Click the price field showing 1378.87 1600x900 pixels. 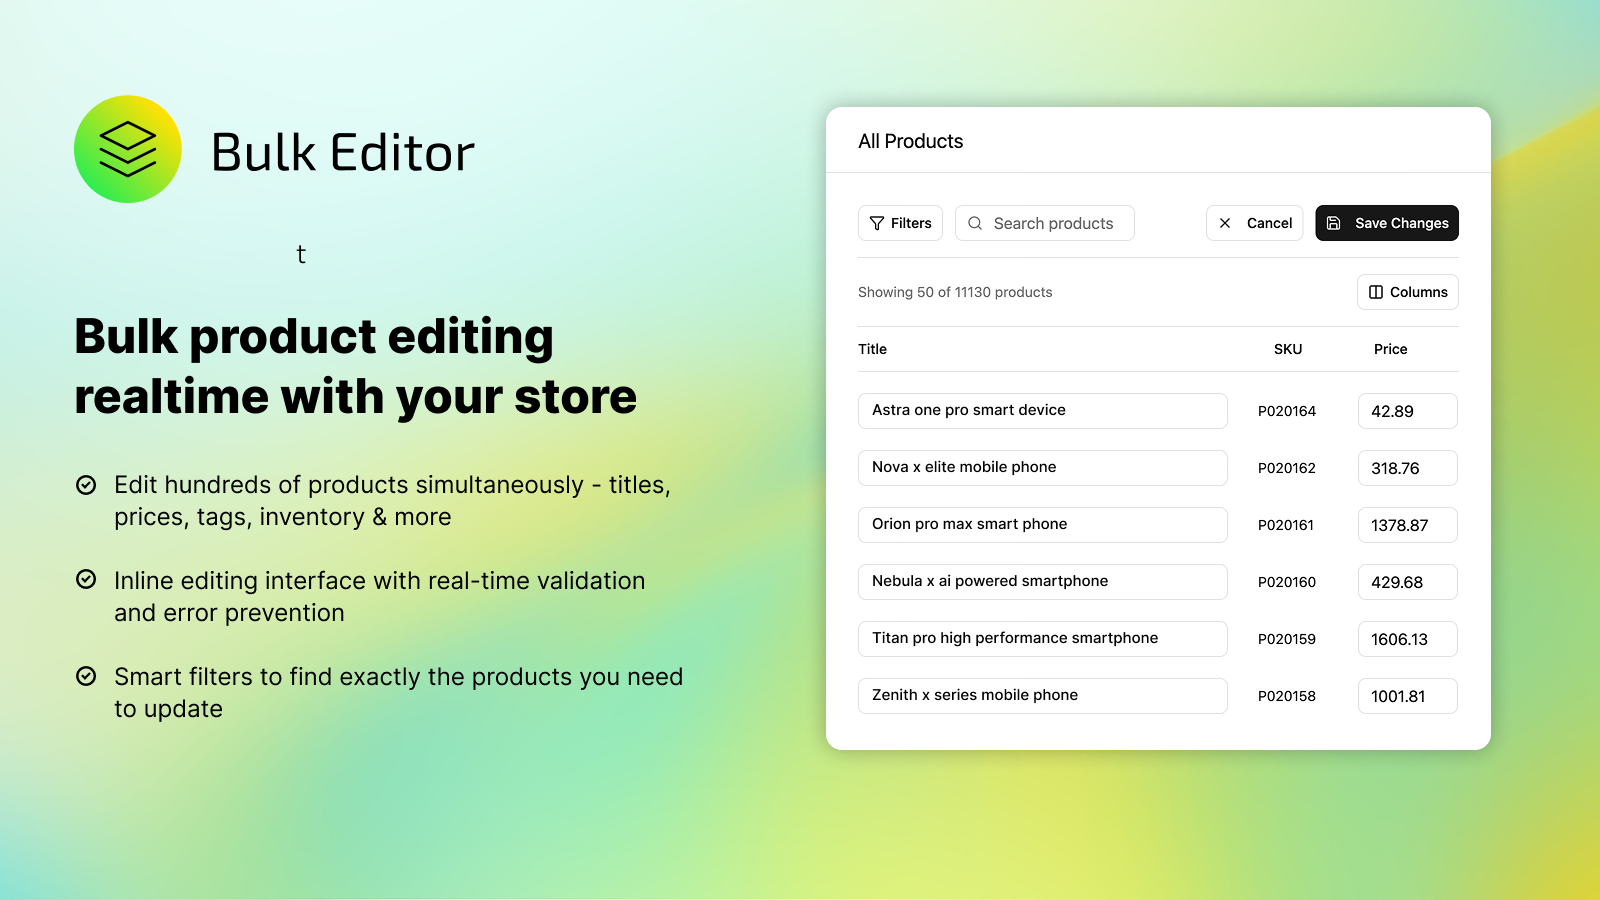[x=1408, y=525]
